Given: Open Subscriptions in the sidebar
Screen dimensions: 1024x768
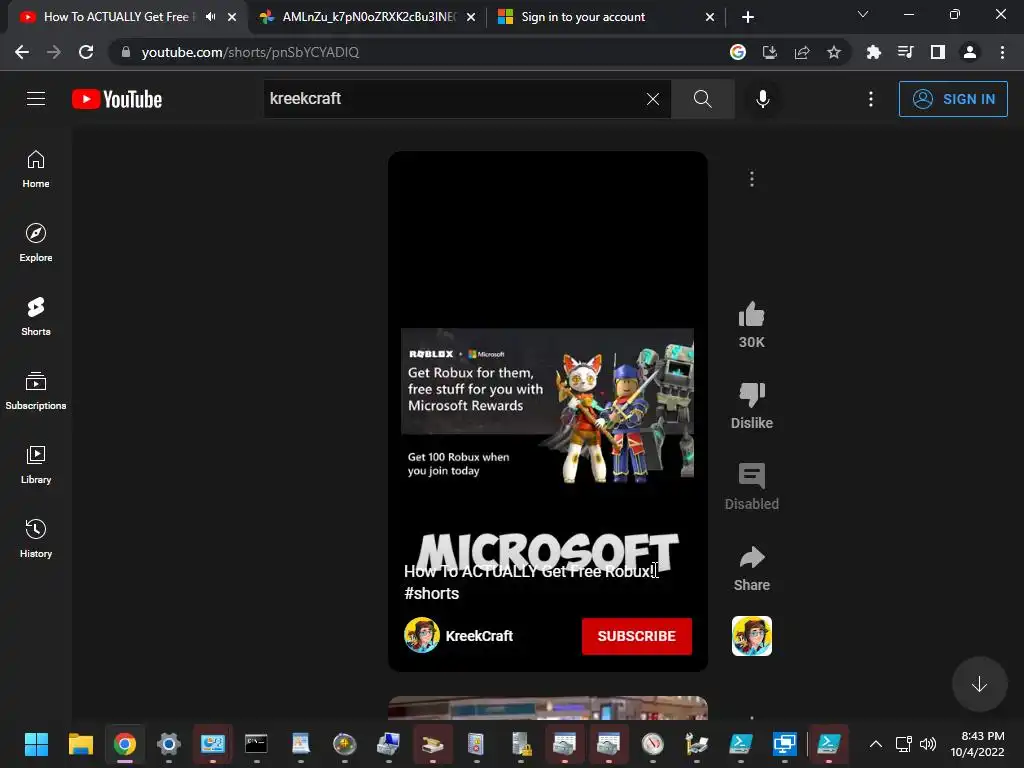Looking at the screenshot, I should click(36, 391).
